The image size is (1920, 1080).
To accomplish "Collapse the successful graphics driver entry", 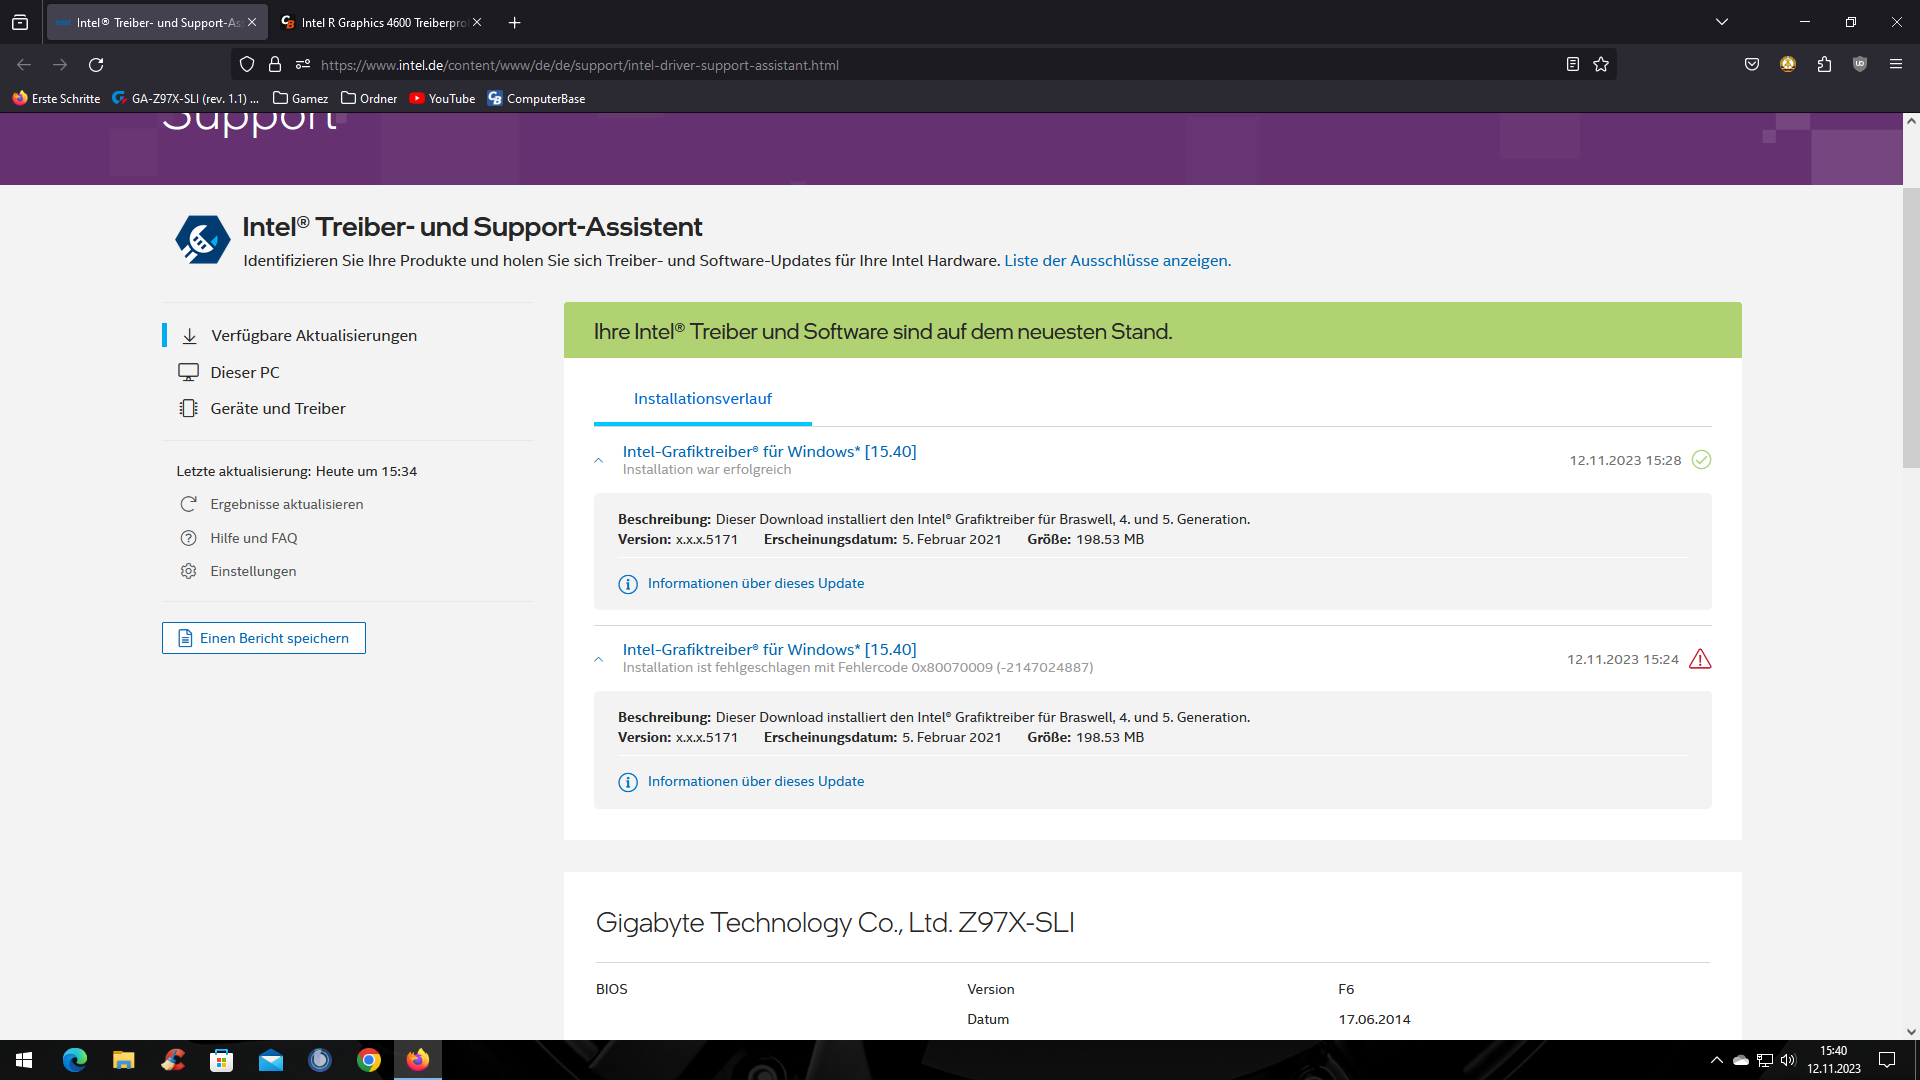I will (599, 461).
